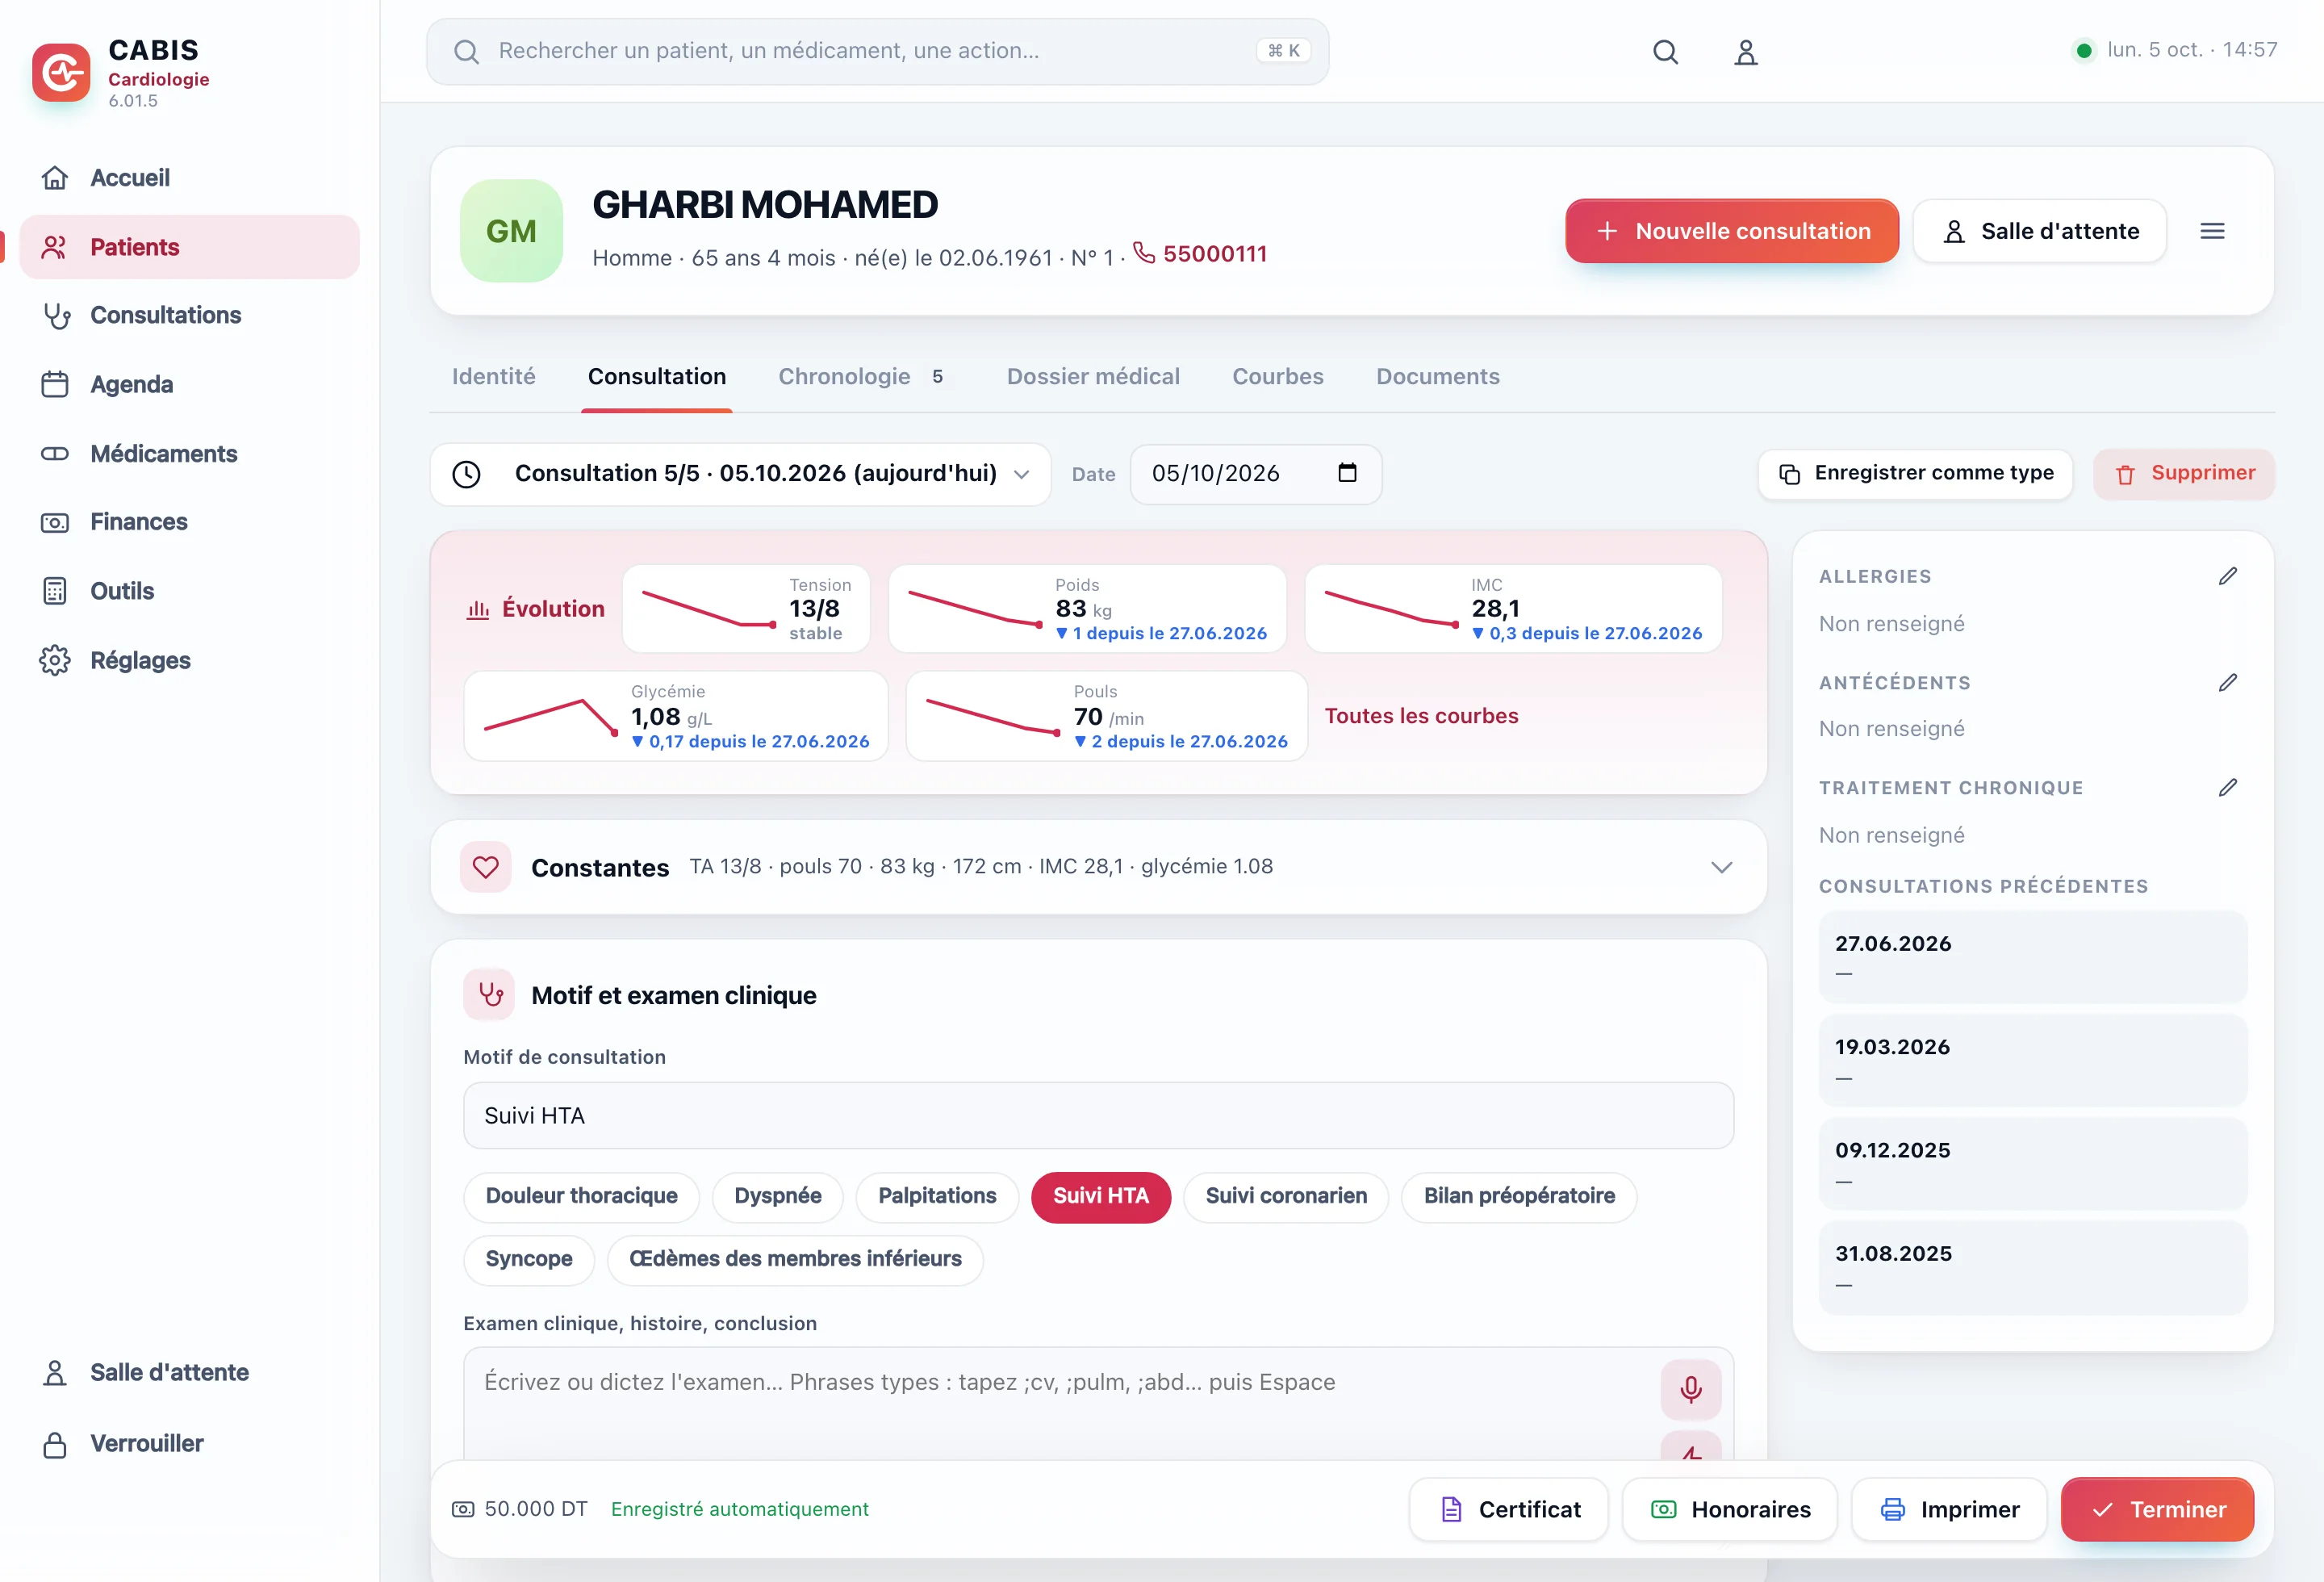The width and height of the screenshot is (2324, 1582).
Task: Open Finances in the sidebar
Action: click(189, 522)
